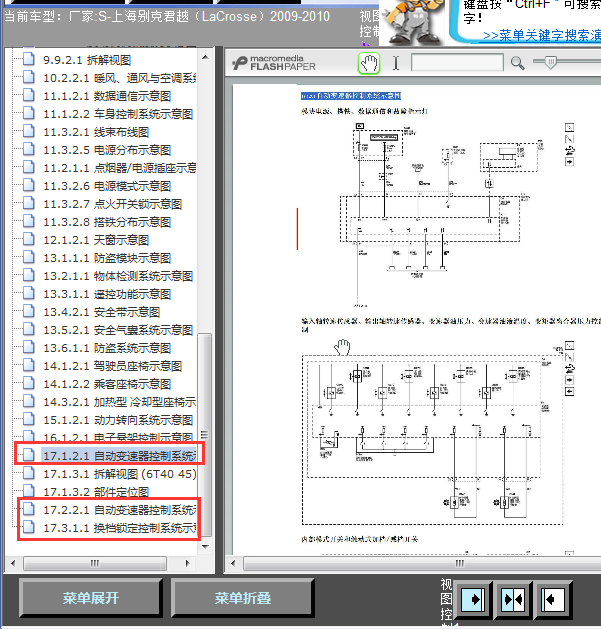This screenshot has height=629, width=601.
Task: Click tree panel horizontal scroll-right arrow
Action: tap(188, 563)
